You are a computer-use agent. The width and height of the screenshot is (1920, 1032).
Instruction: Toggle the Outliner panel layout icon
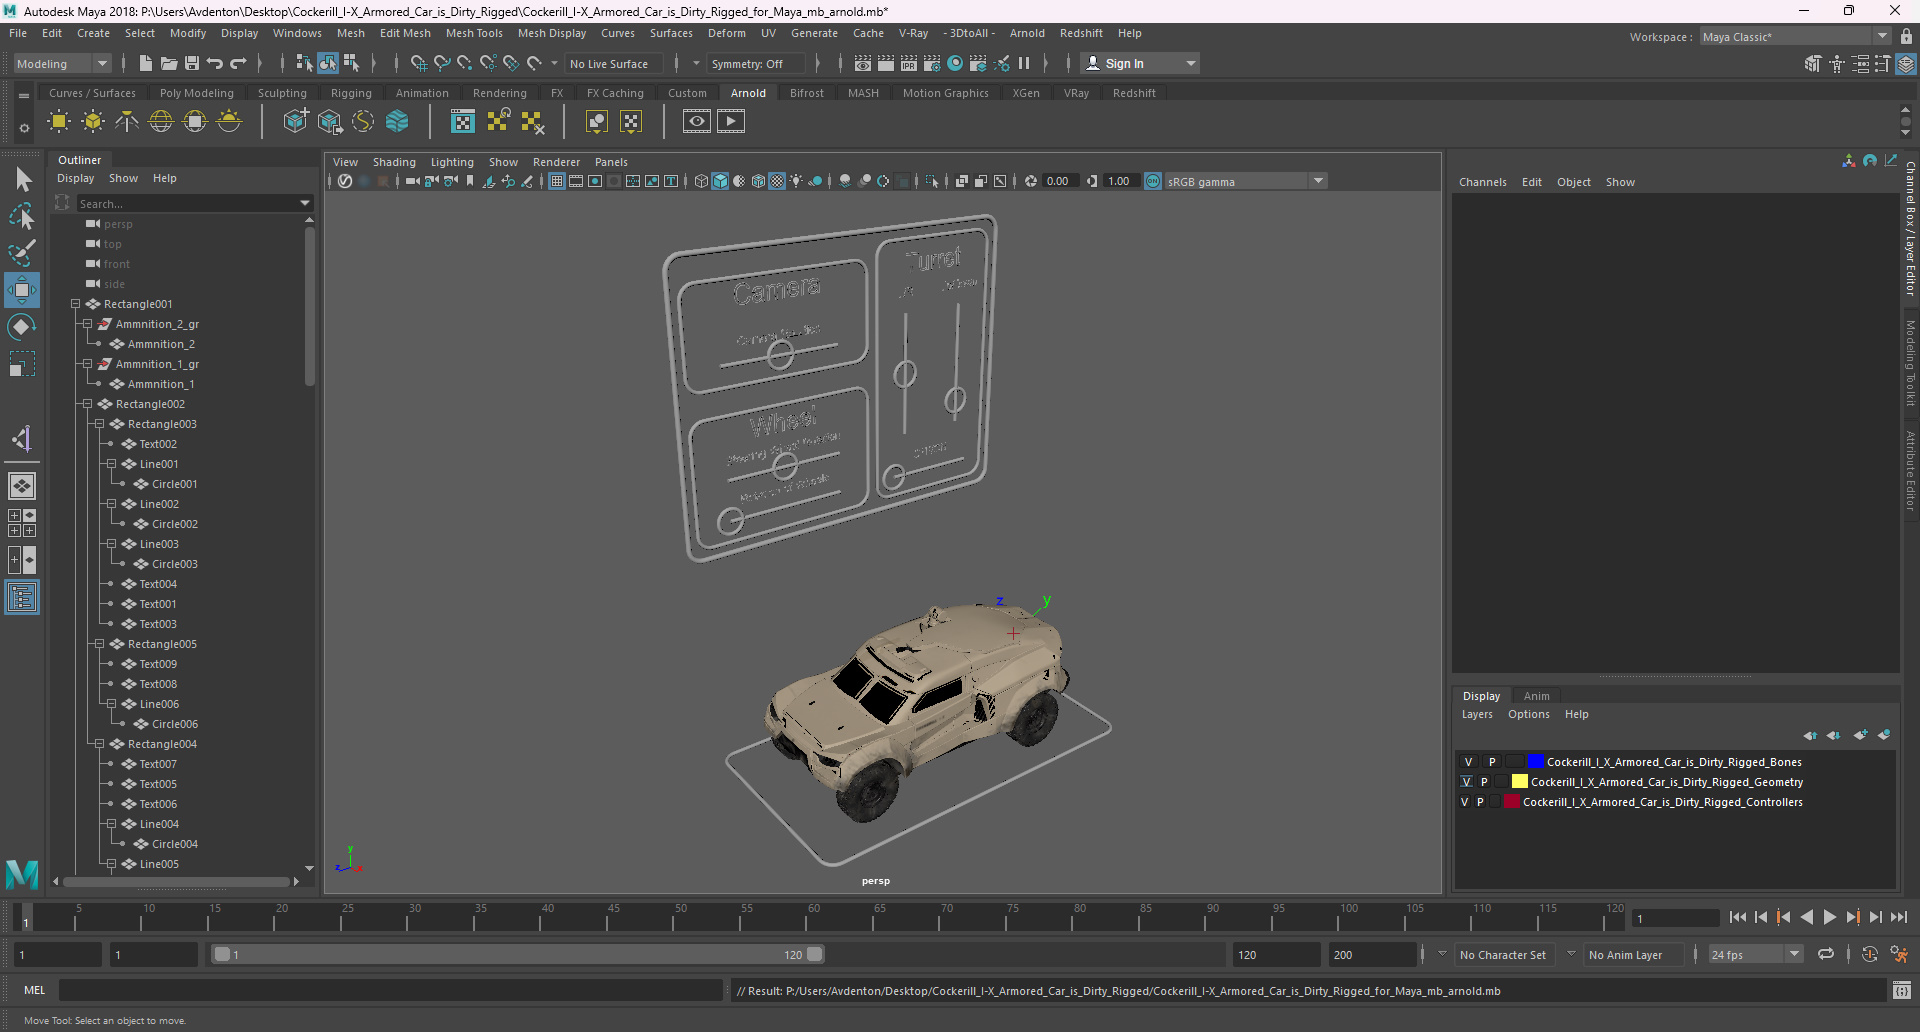point(22,598)
